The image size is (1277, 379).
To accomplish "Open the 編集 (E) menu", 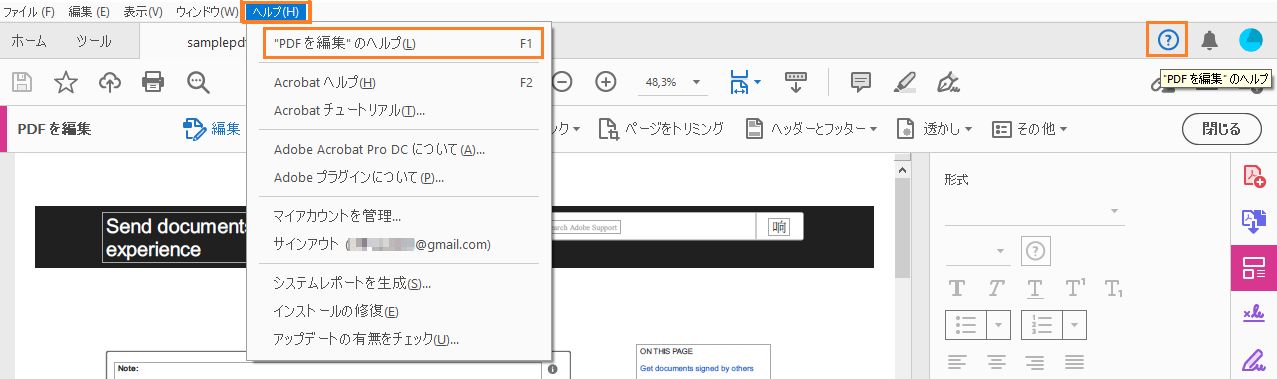I will click(89, 11).
